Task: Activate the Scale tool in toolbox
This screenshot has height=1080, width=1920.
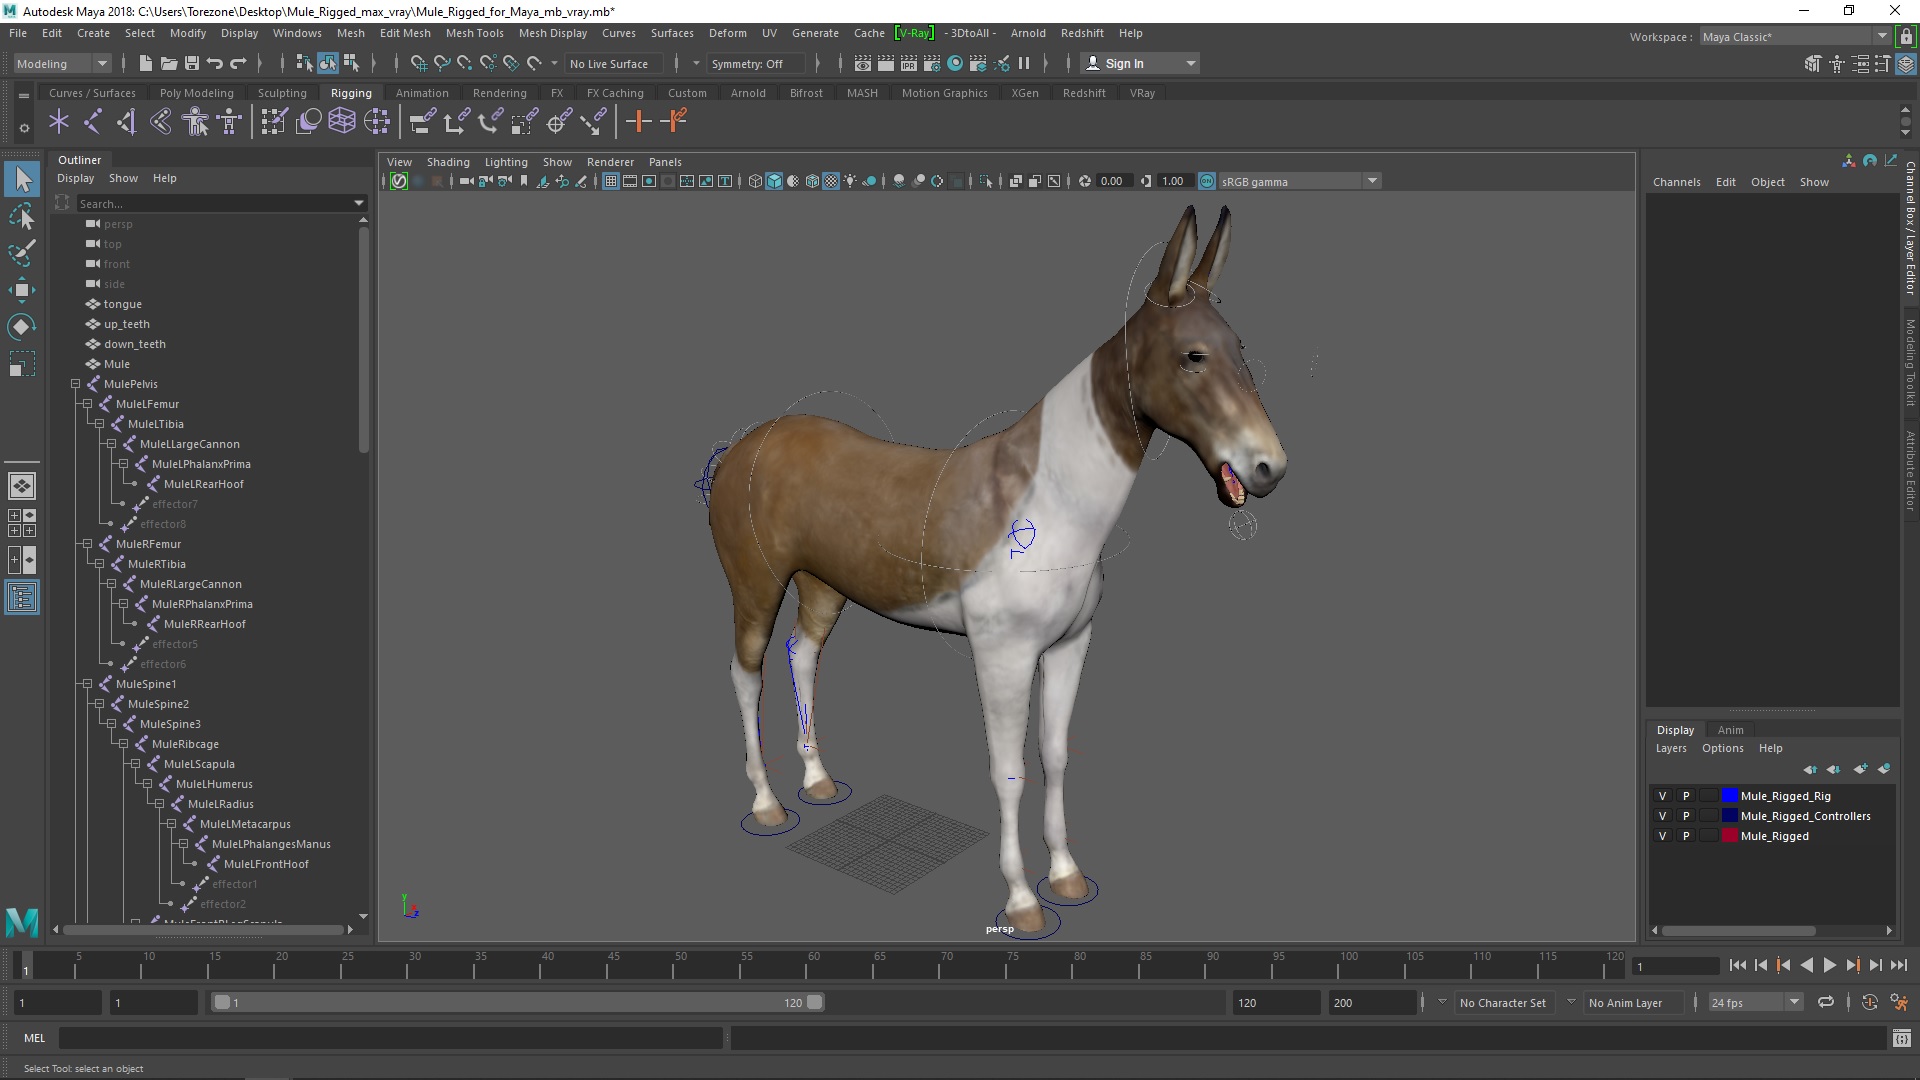Action: pos(22,364)
